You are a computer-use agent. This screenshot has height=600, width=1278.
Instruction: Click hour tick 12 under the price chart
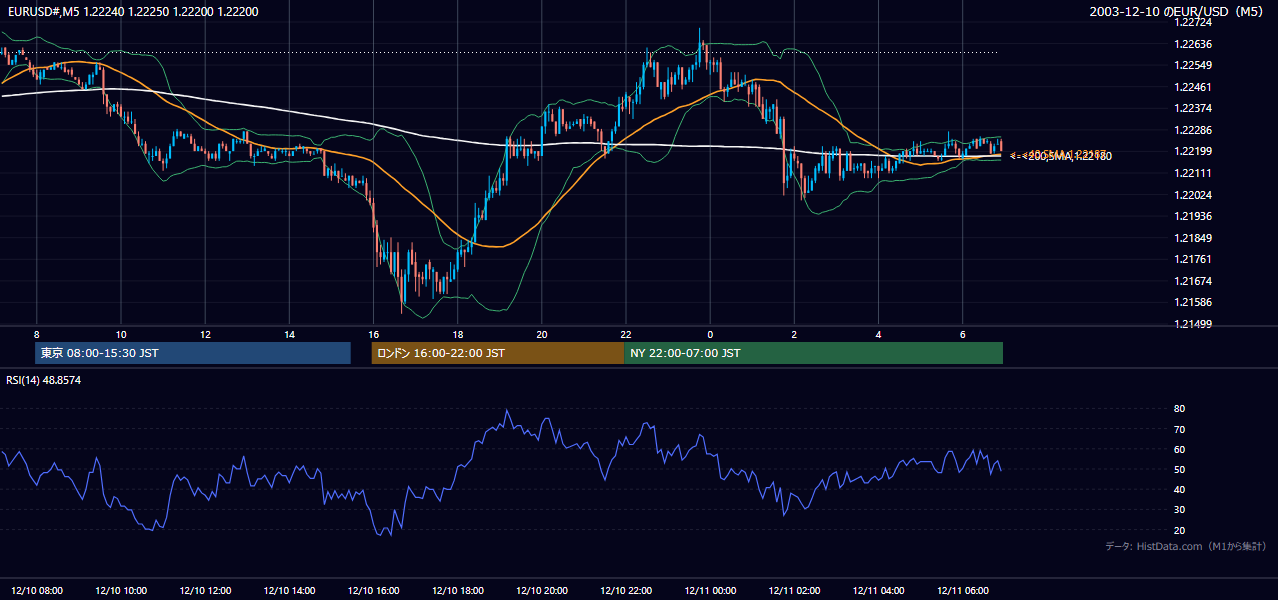[205, 334]
